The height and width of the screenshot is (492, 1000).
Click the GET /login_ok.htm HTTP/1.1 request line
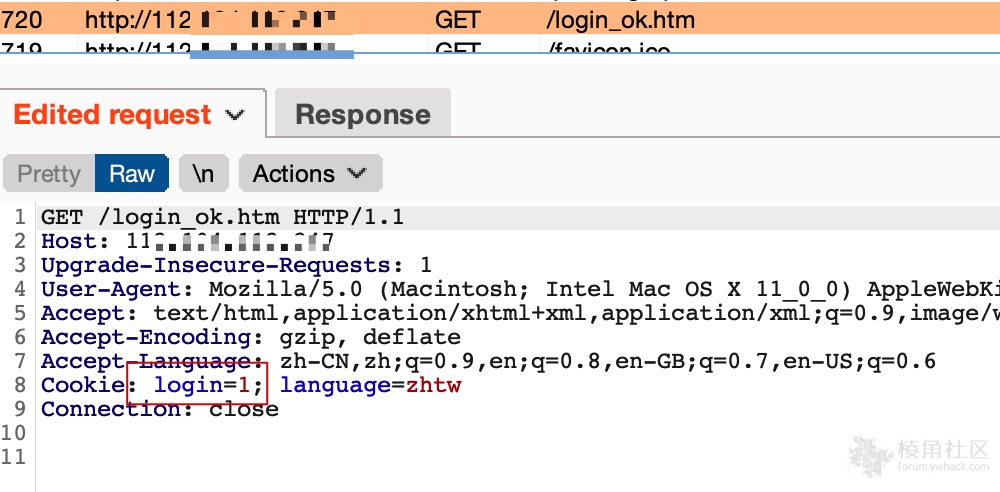(222, 217)
